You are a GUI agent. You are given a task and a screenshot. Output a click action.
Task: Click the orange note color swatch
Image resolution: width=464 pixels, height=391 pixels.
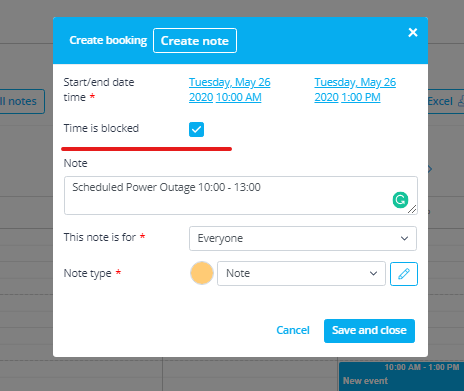(x=202, y=273)
